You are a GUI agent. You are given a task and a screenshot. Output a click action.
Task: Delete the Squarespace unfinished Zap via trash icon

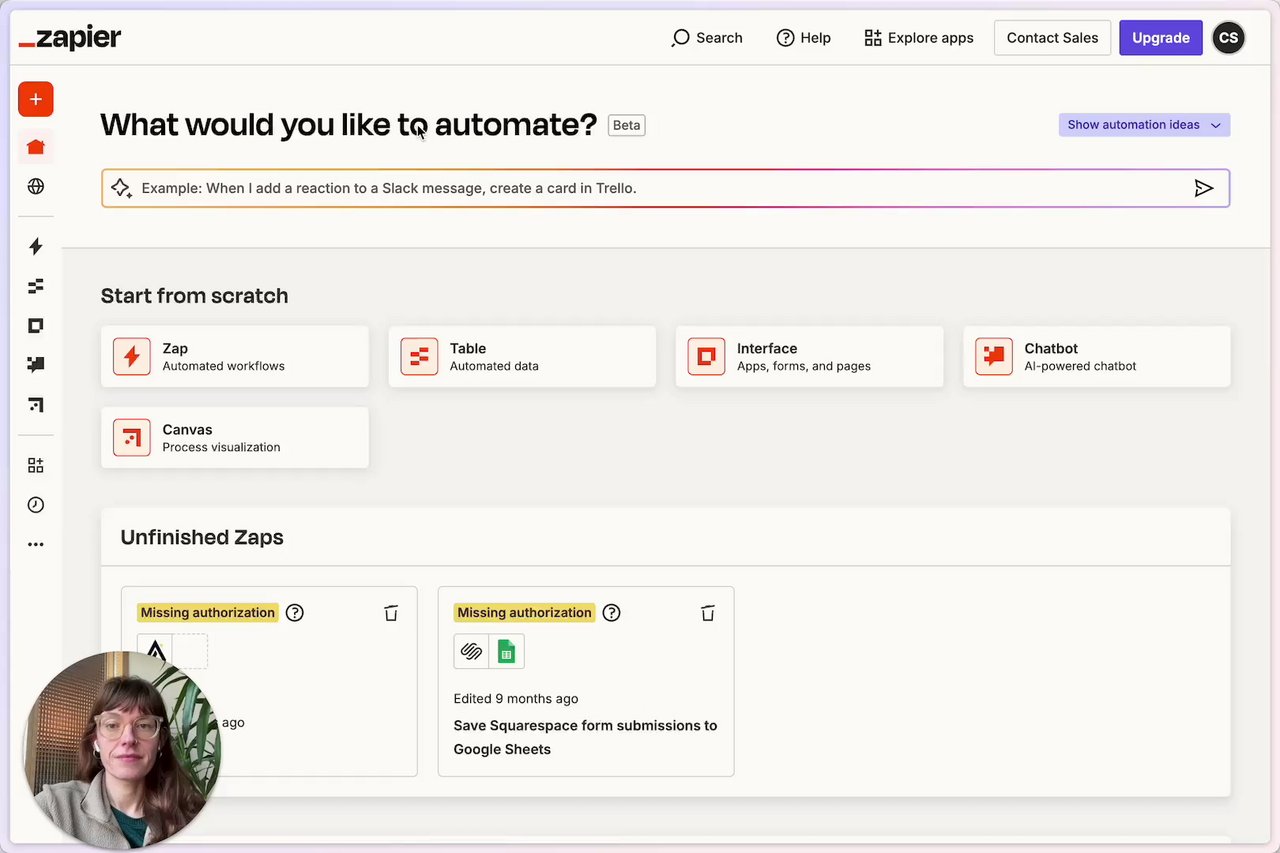click(708, 613)
